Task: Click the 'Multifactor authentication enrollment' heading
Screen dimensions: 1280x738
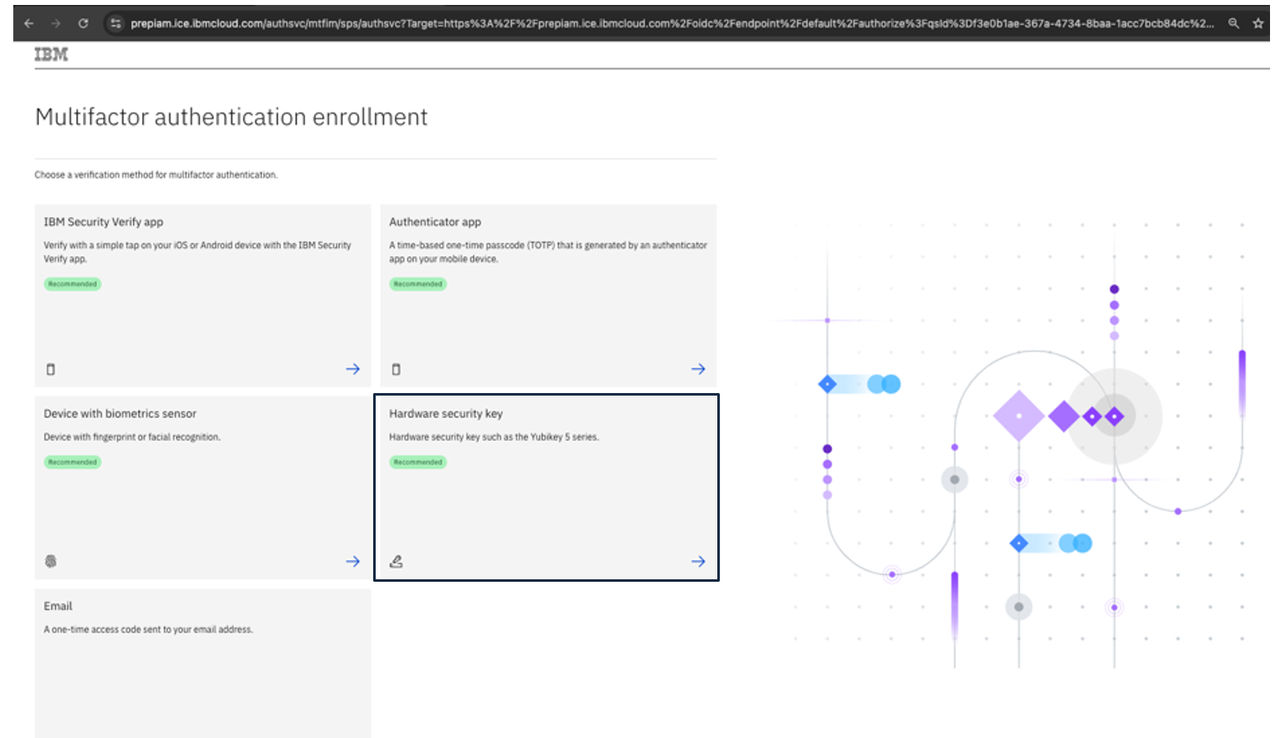Action: tap(231, 117)
